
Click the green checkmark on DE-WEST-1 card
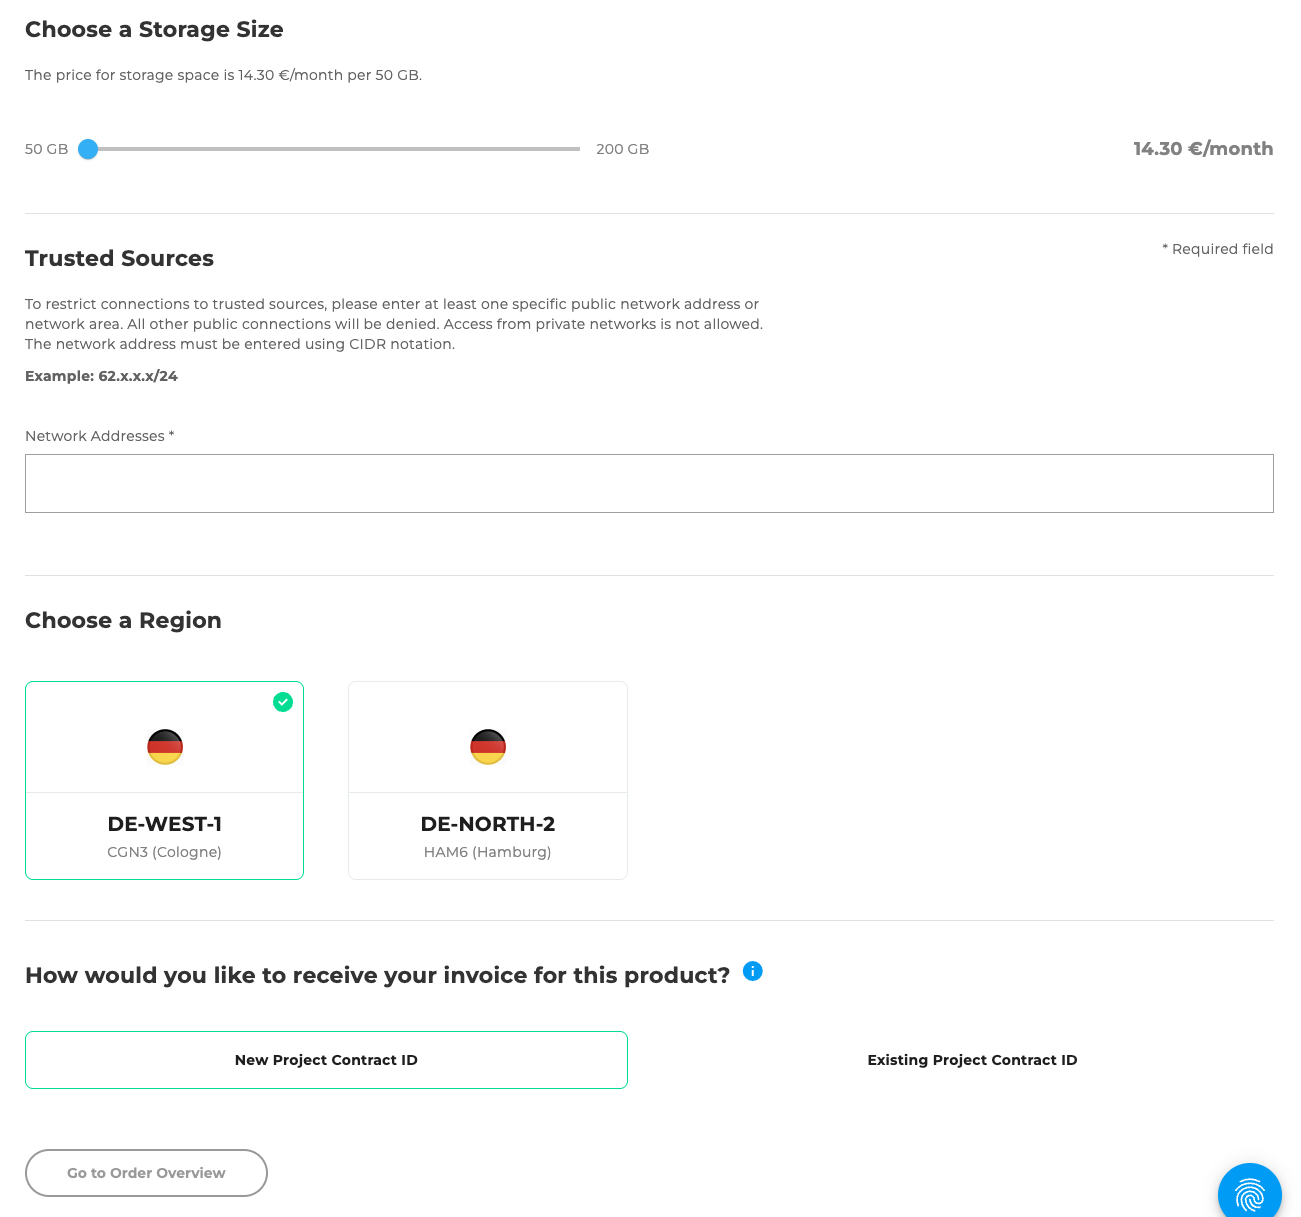tap(283, 702)
